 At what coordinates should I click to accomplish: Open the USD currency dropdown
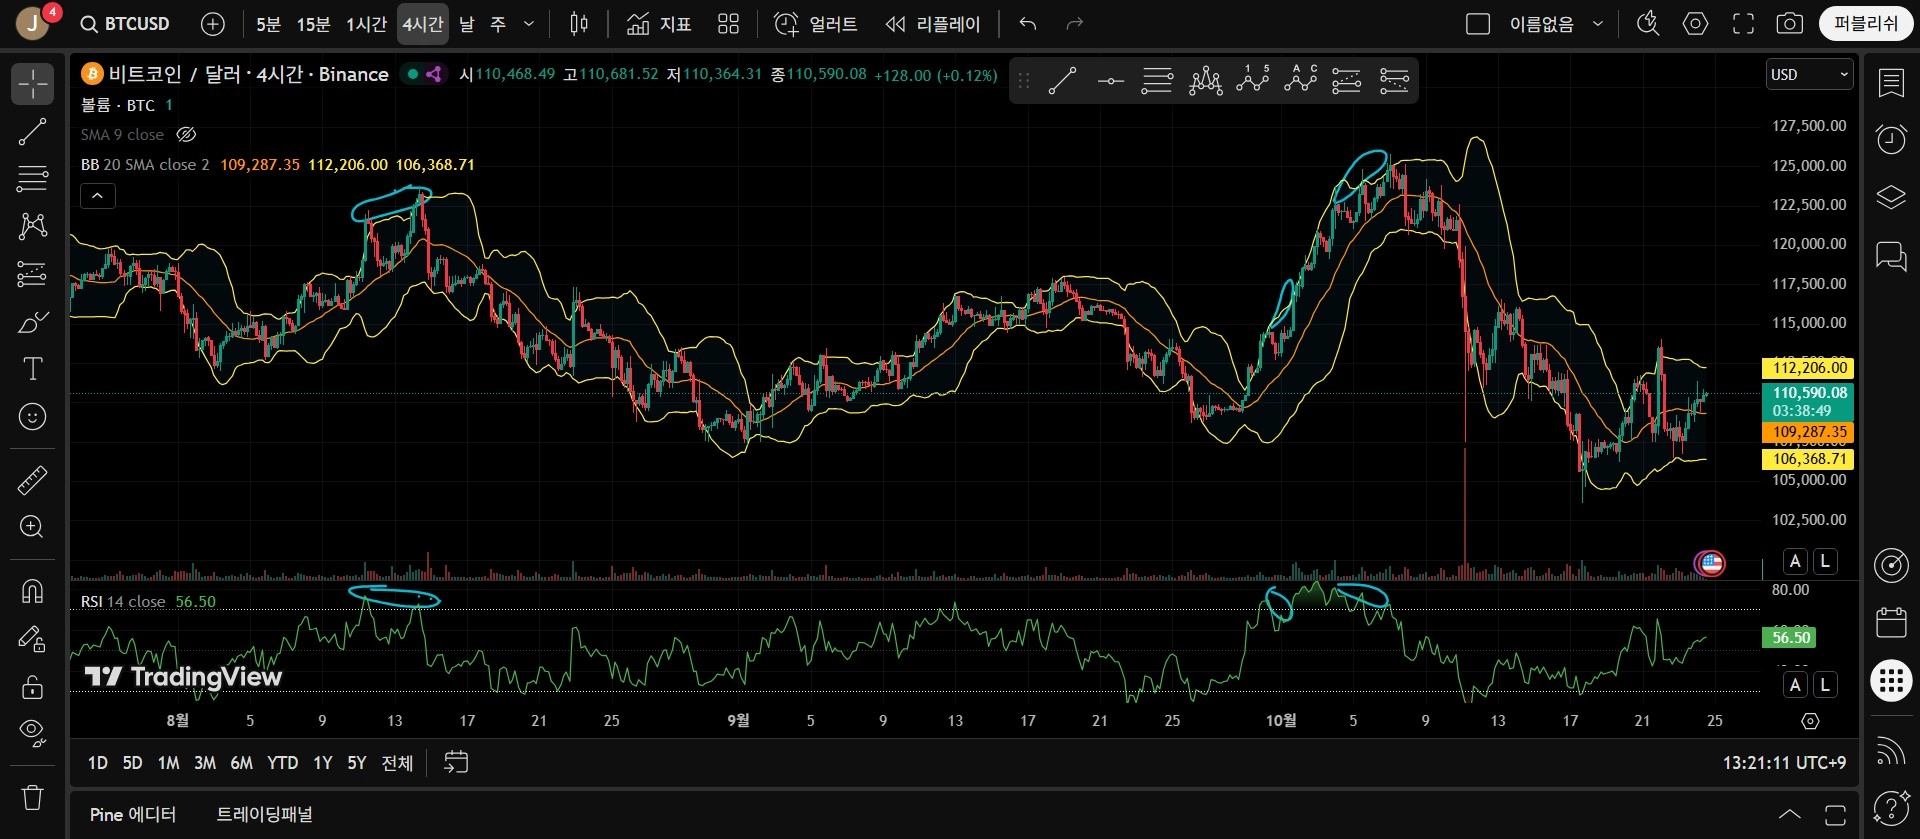[x=1809, y=75]
